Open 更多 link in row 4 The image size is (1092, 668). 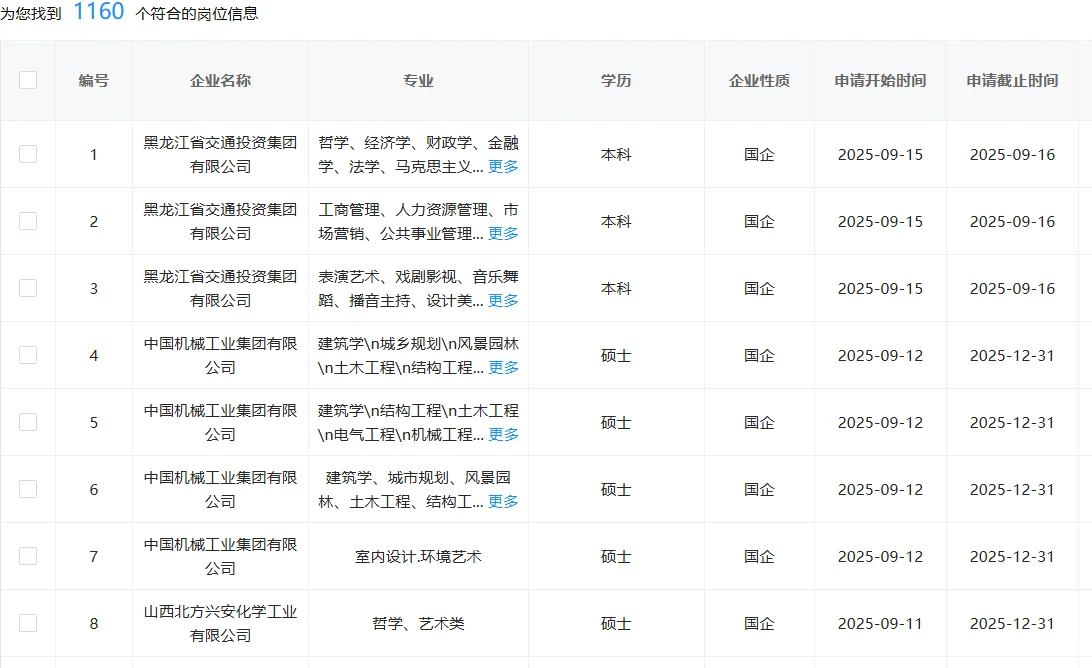[x=503, y=367]
